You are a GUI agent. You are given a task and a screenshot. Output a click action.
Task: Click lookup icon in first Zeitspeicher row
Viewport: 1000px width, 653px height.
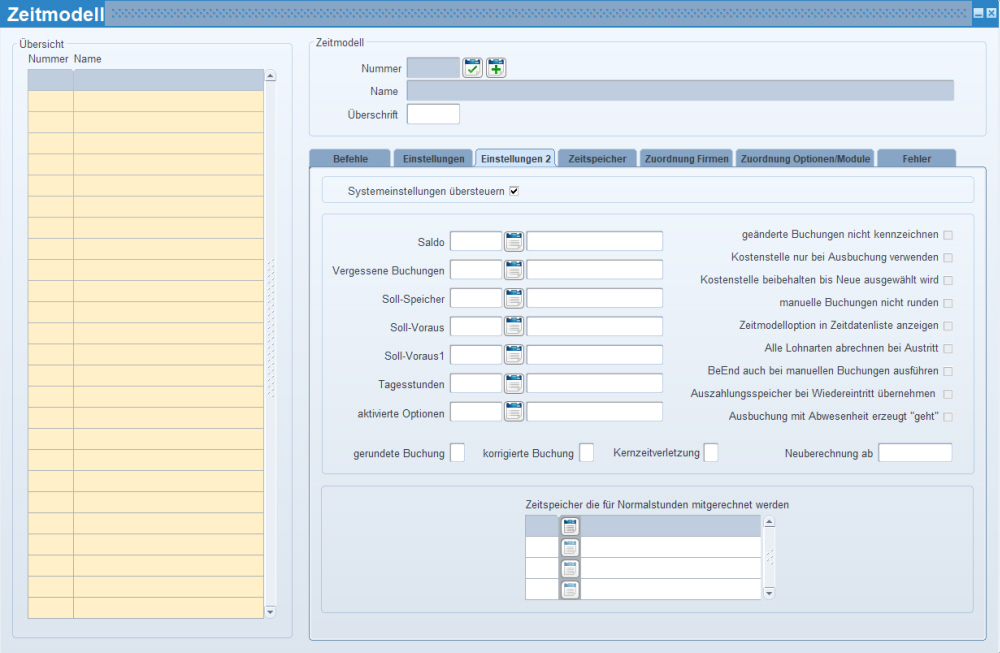tap(570, 526)
